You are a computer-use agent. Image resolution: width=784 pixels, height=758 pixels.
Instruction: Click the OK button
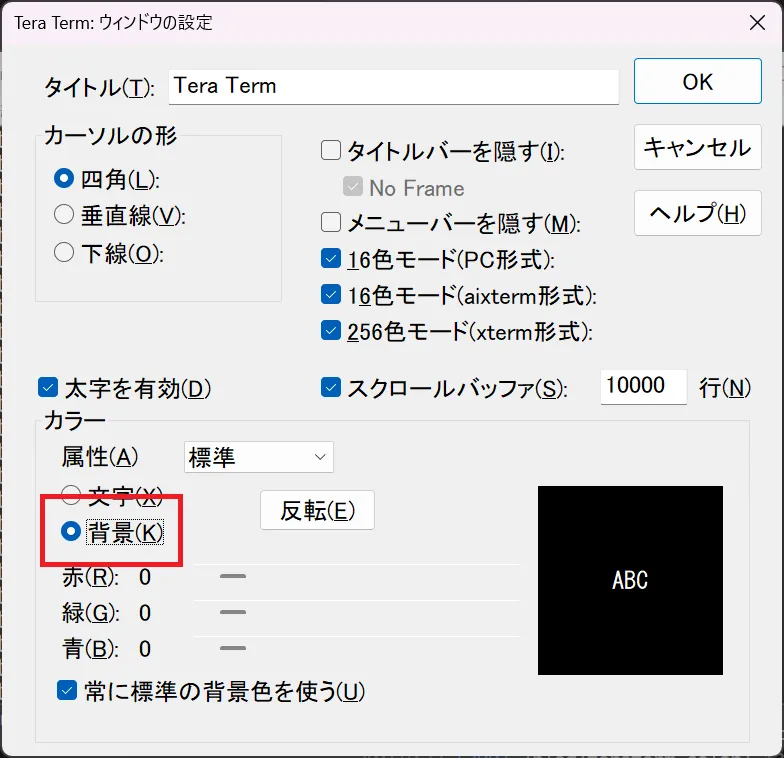click(x=698, y=81)
